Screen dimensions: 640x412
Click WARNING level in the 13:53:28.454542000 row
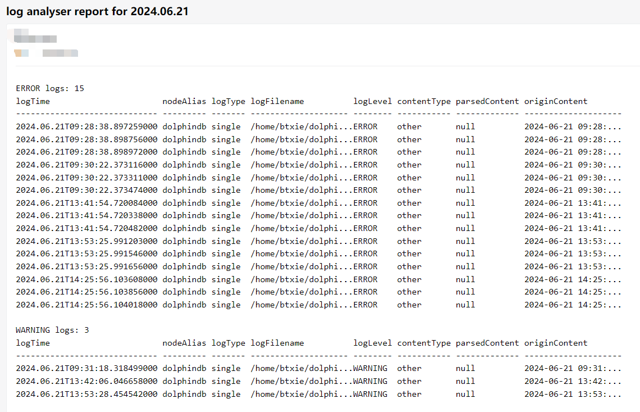(x=369, y=394)
